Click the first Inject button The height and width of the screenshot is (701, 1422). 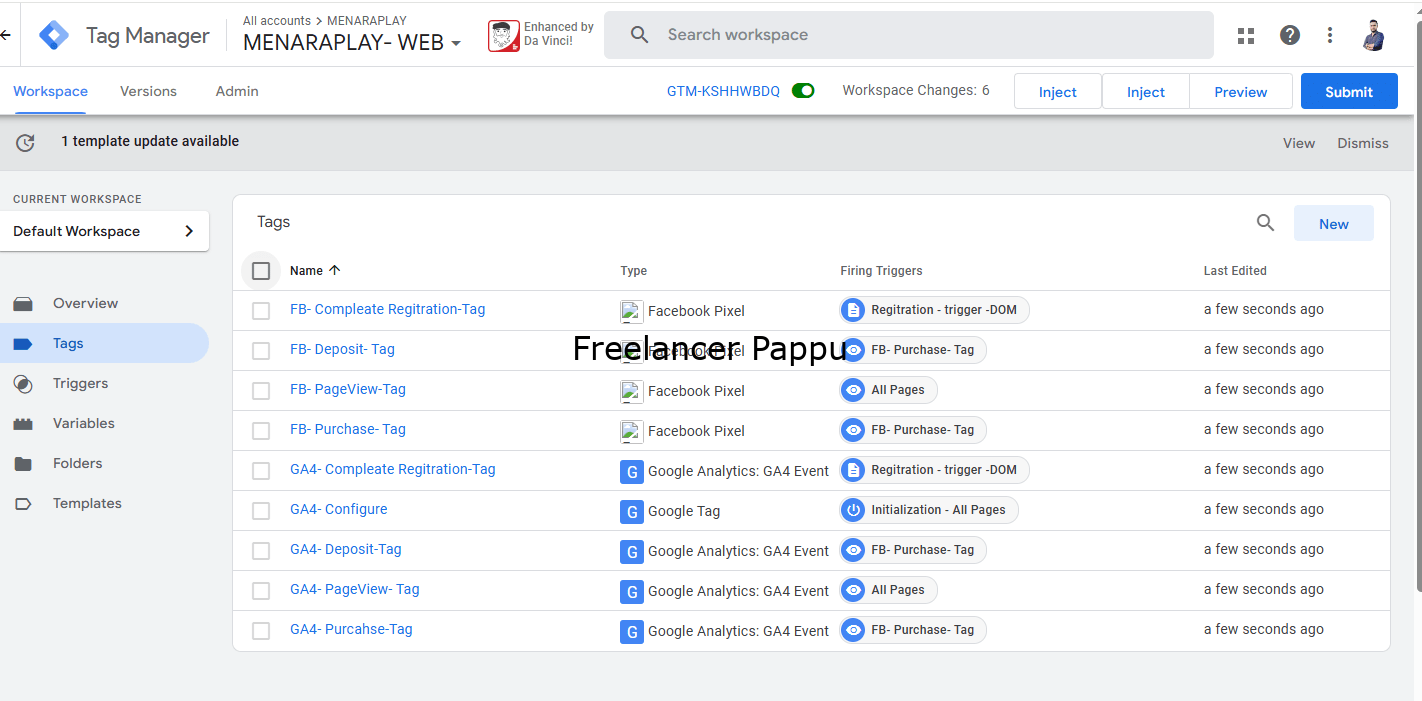pyautogui.click(x=1058, y=91)
